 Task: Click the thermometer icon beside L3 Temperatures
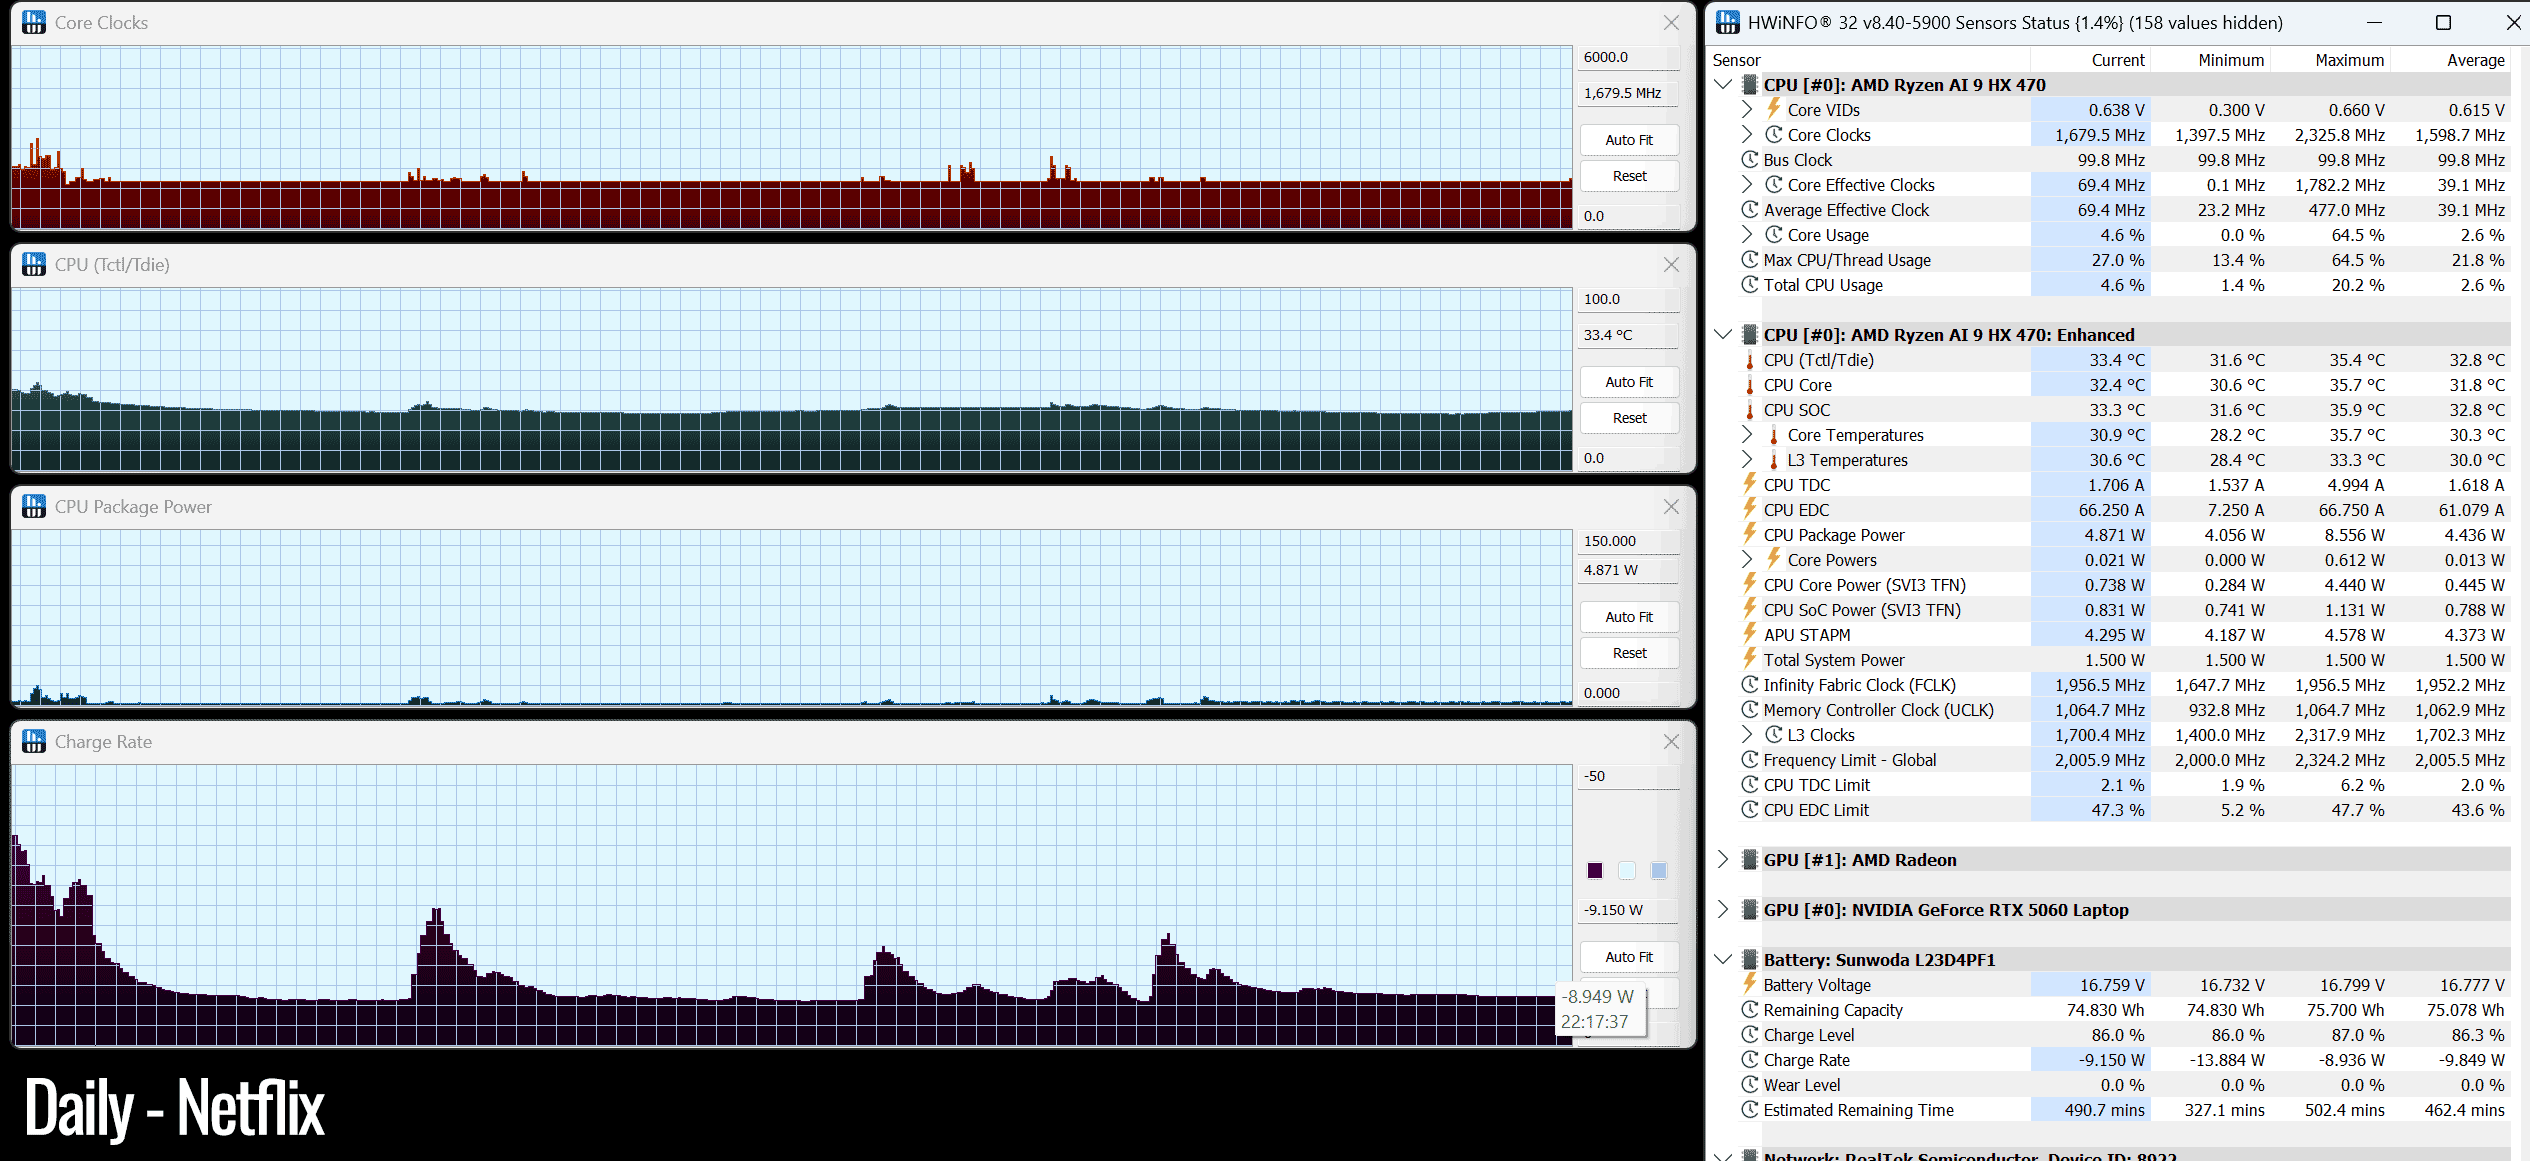[x=1774, y=460]
